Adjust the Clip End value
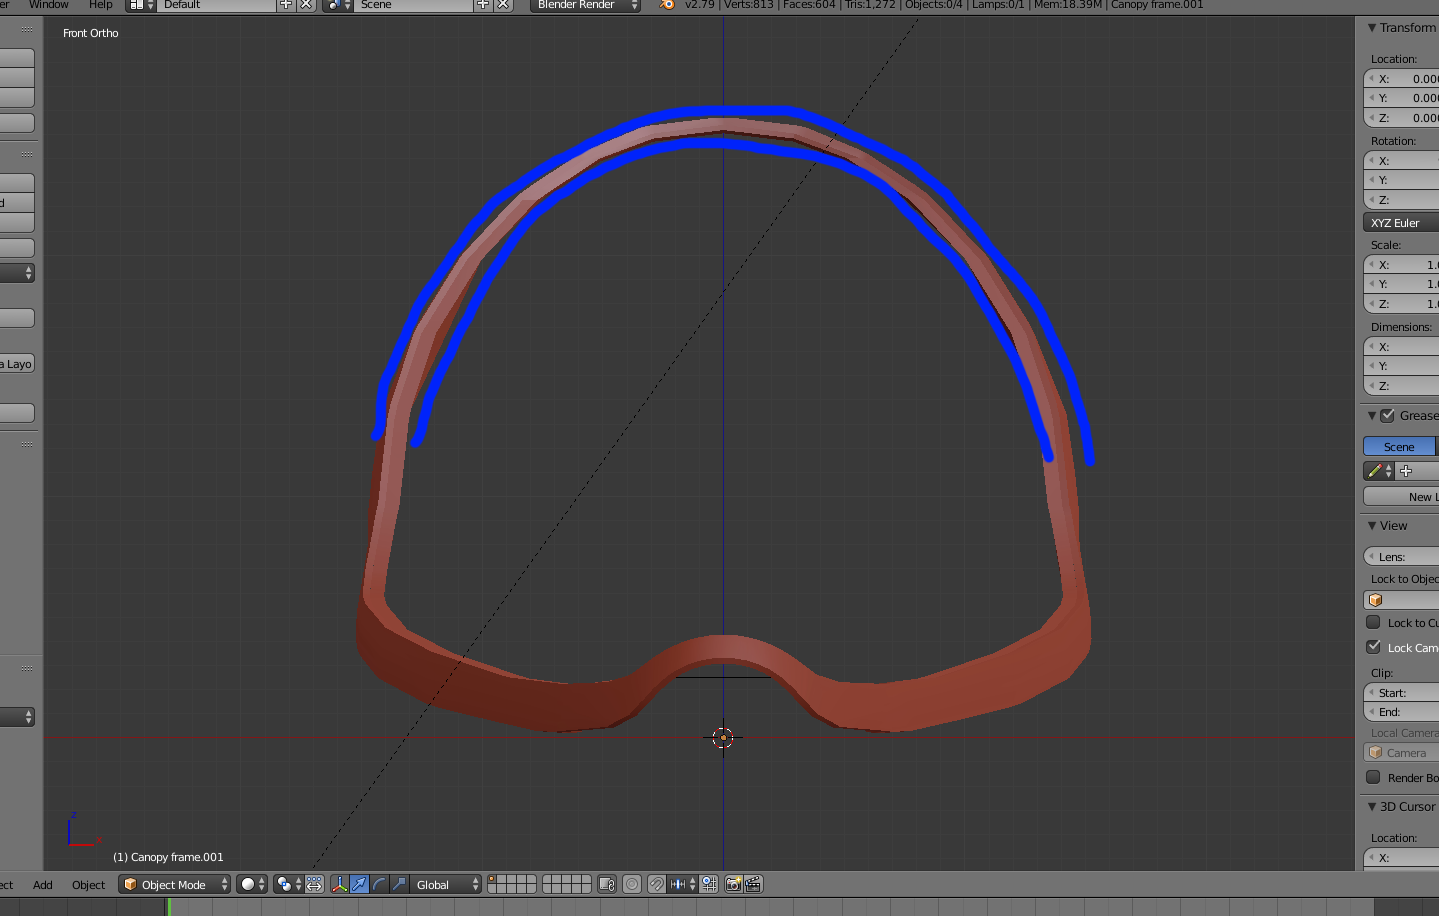The image size is (1439, 916). pyautogui.click(x=1402, y=712)
